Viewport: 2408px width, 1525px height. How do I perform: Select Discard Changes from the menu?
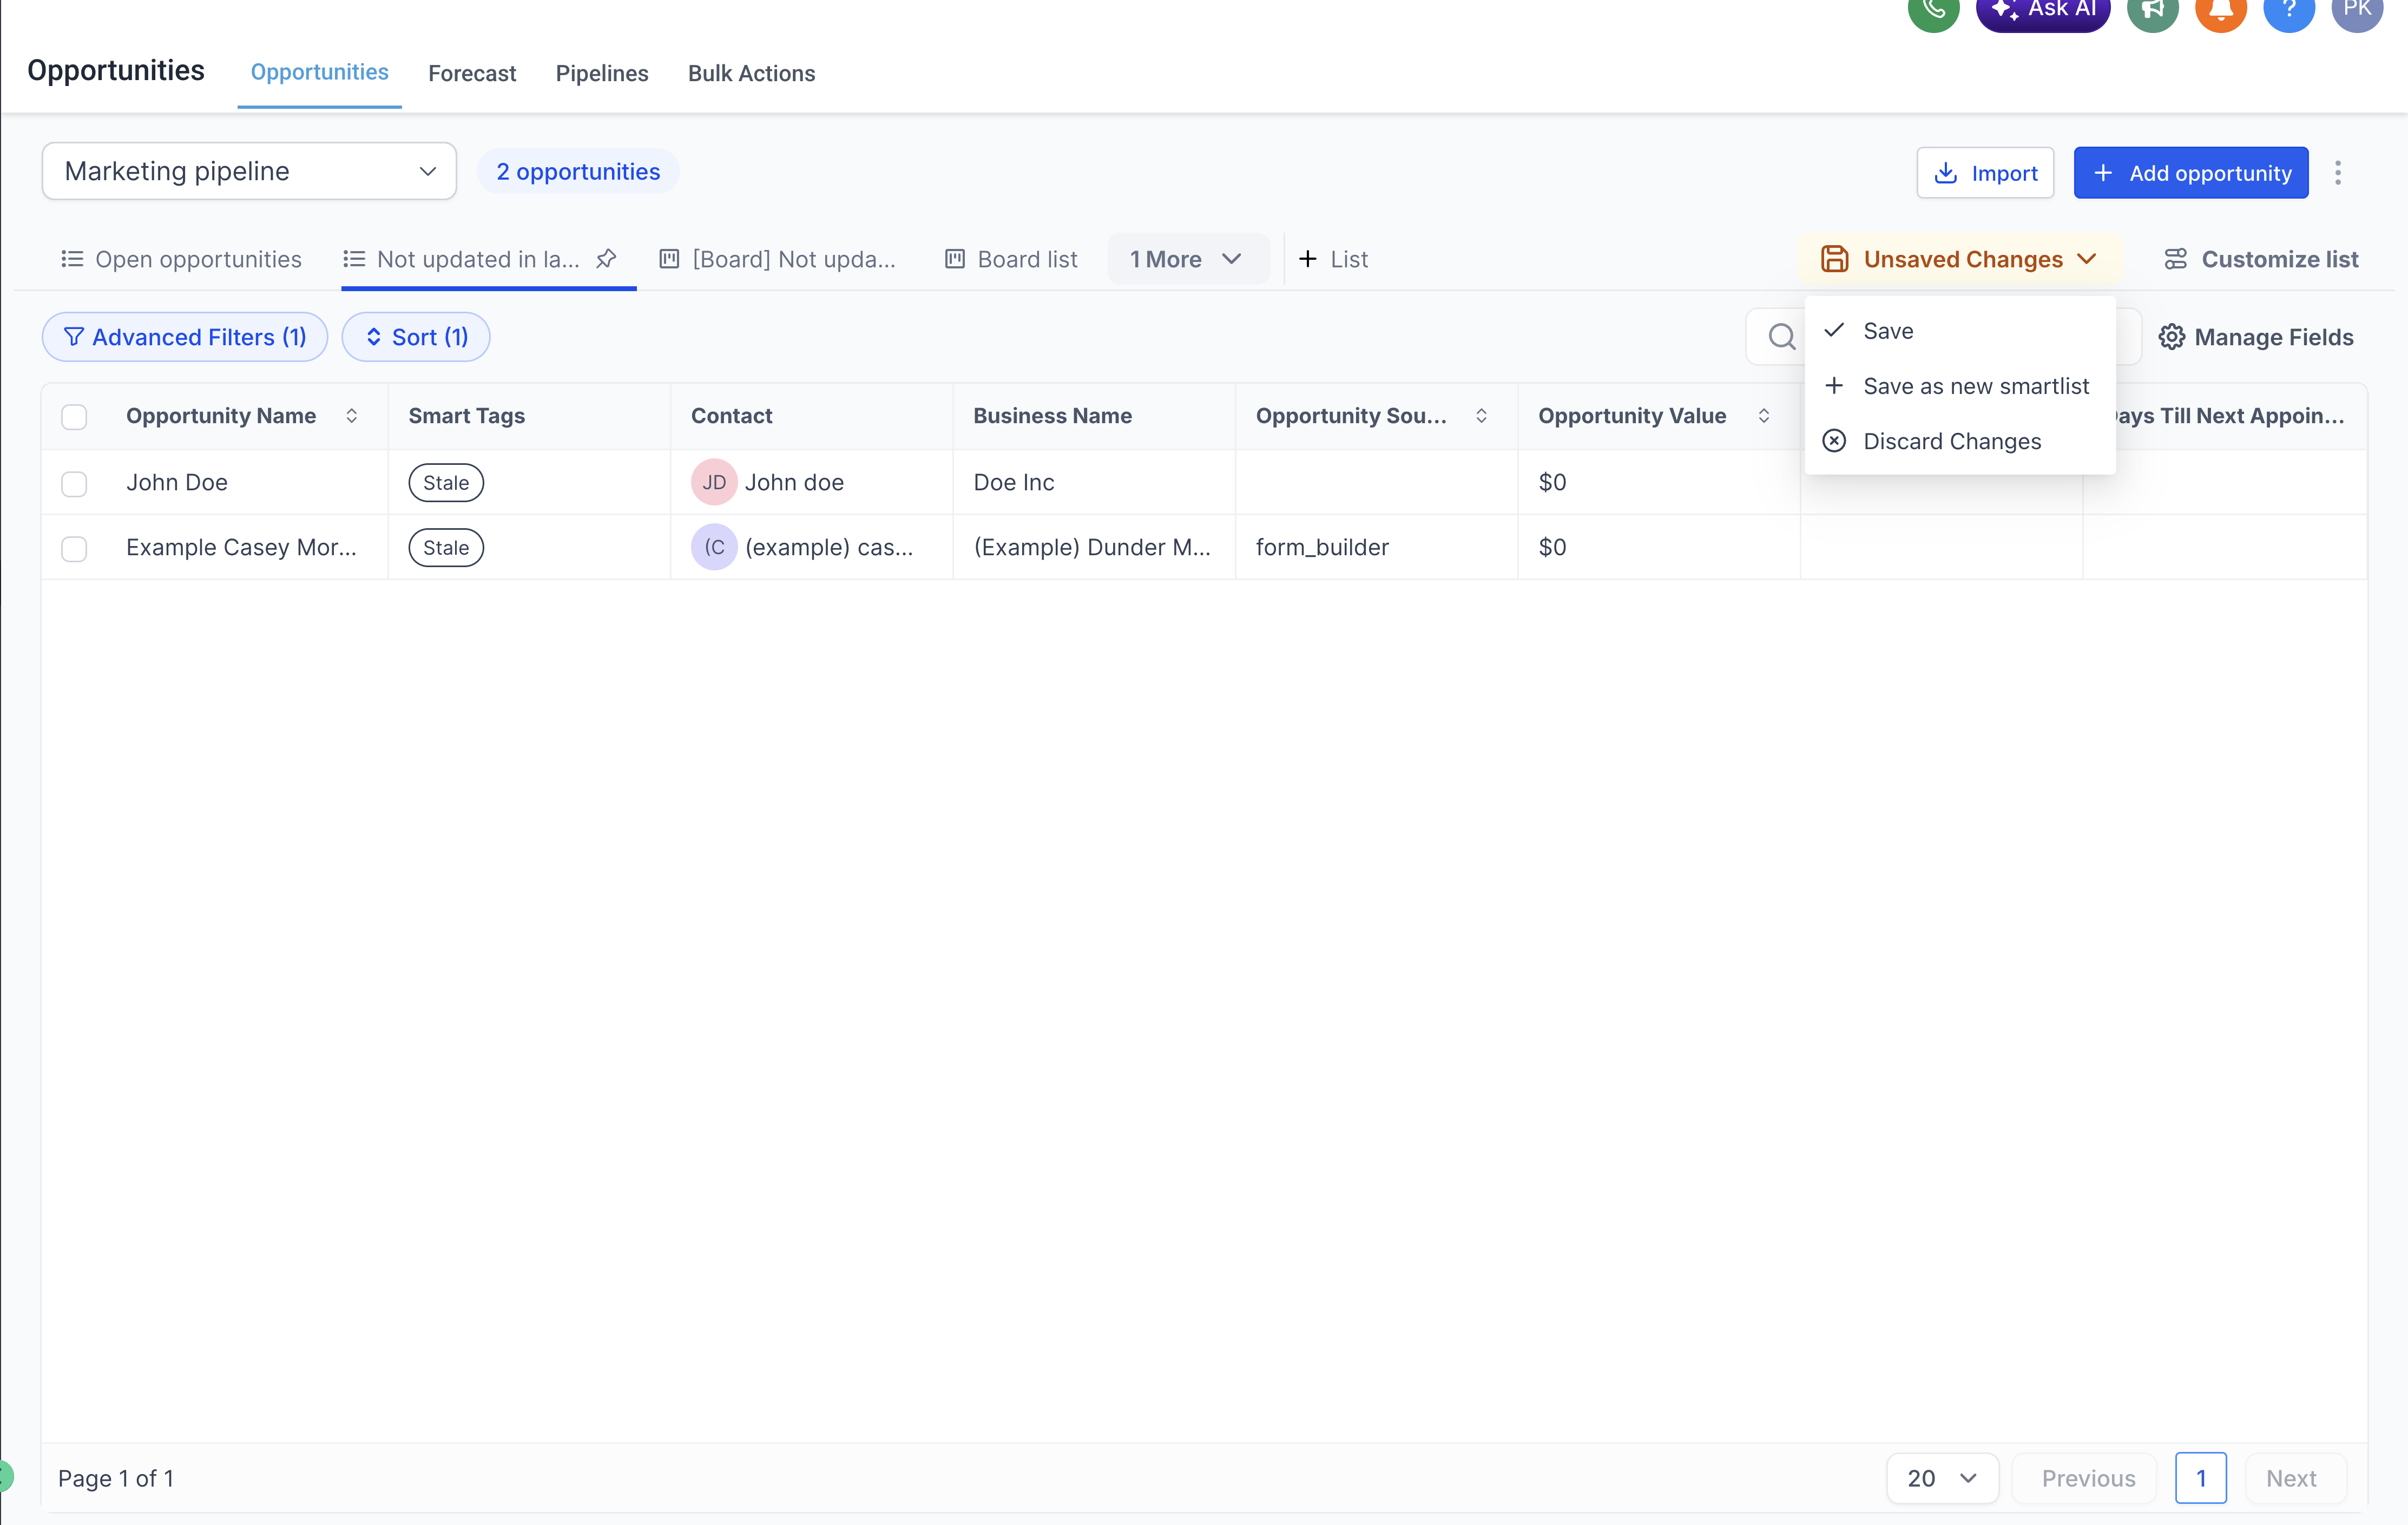click(1951, 441)
